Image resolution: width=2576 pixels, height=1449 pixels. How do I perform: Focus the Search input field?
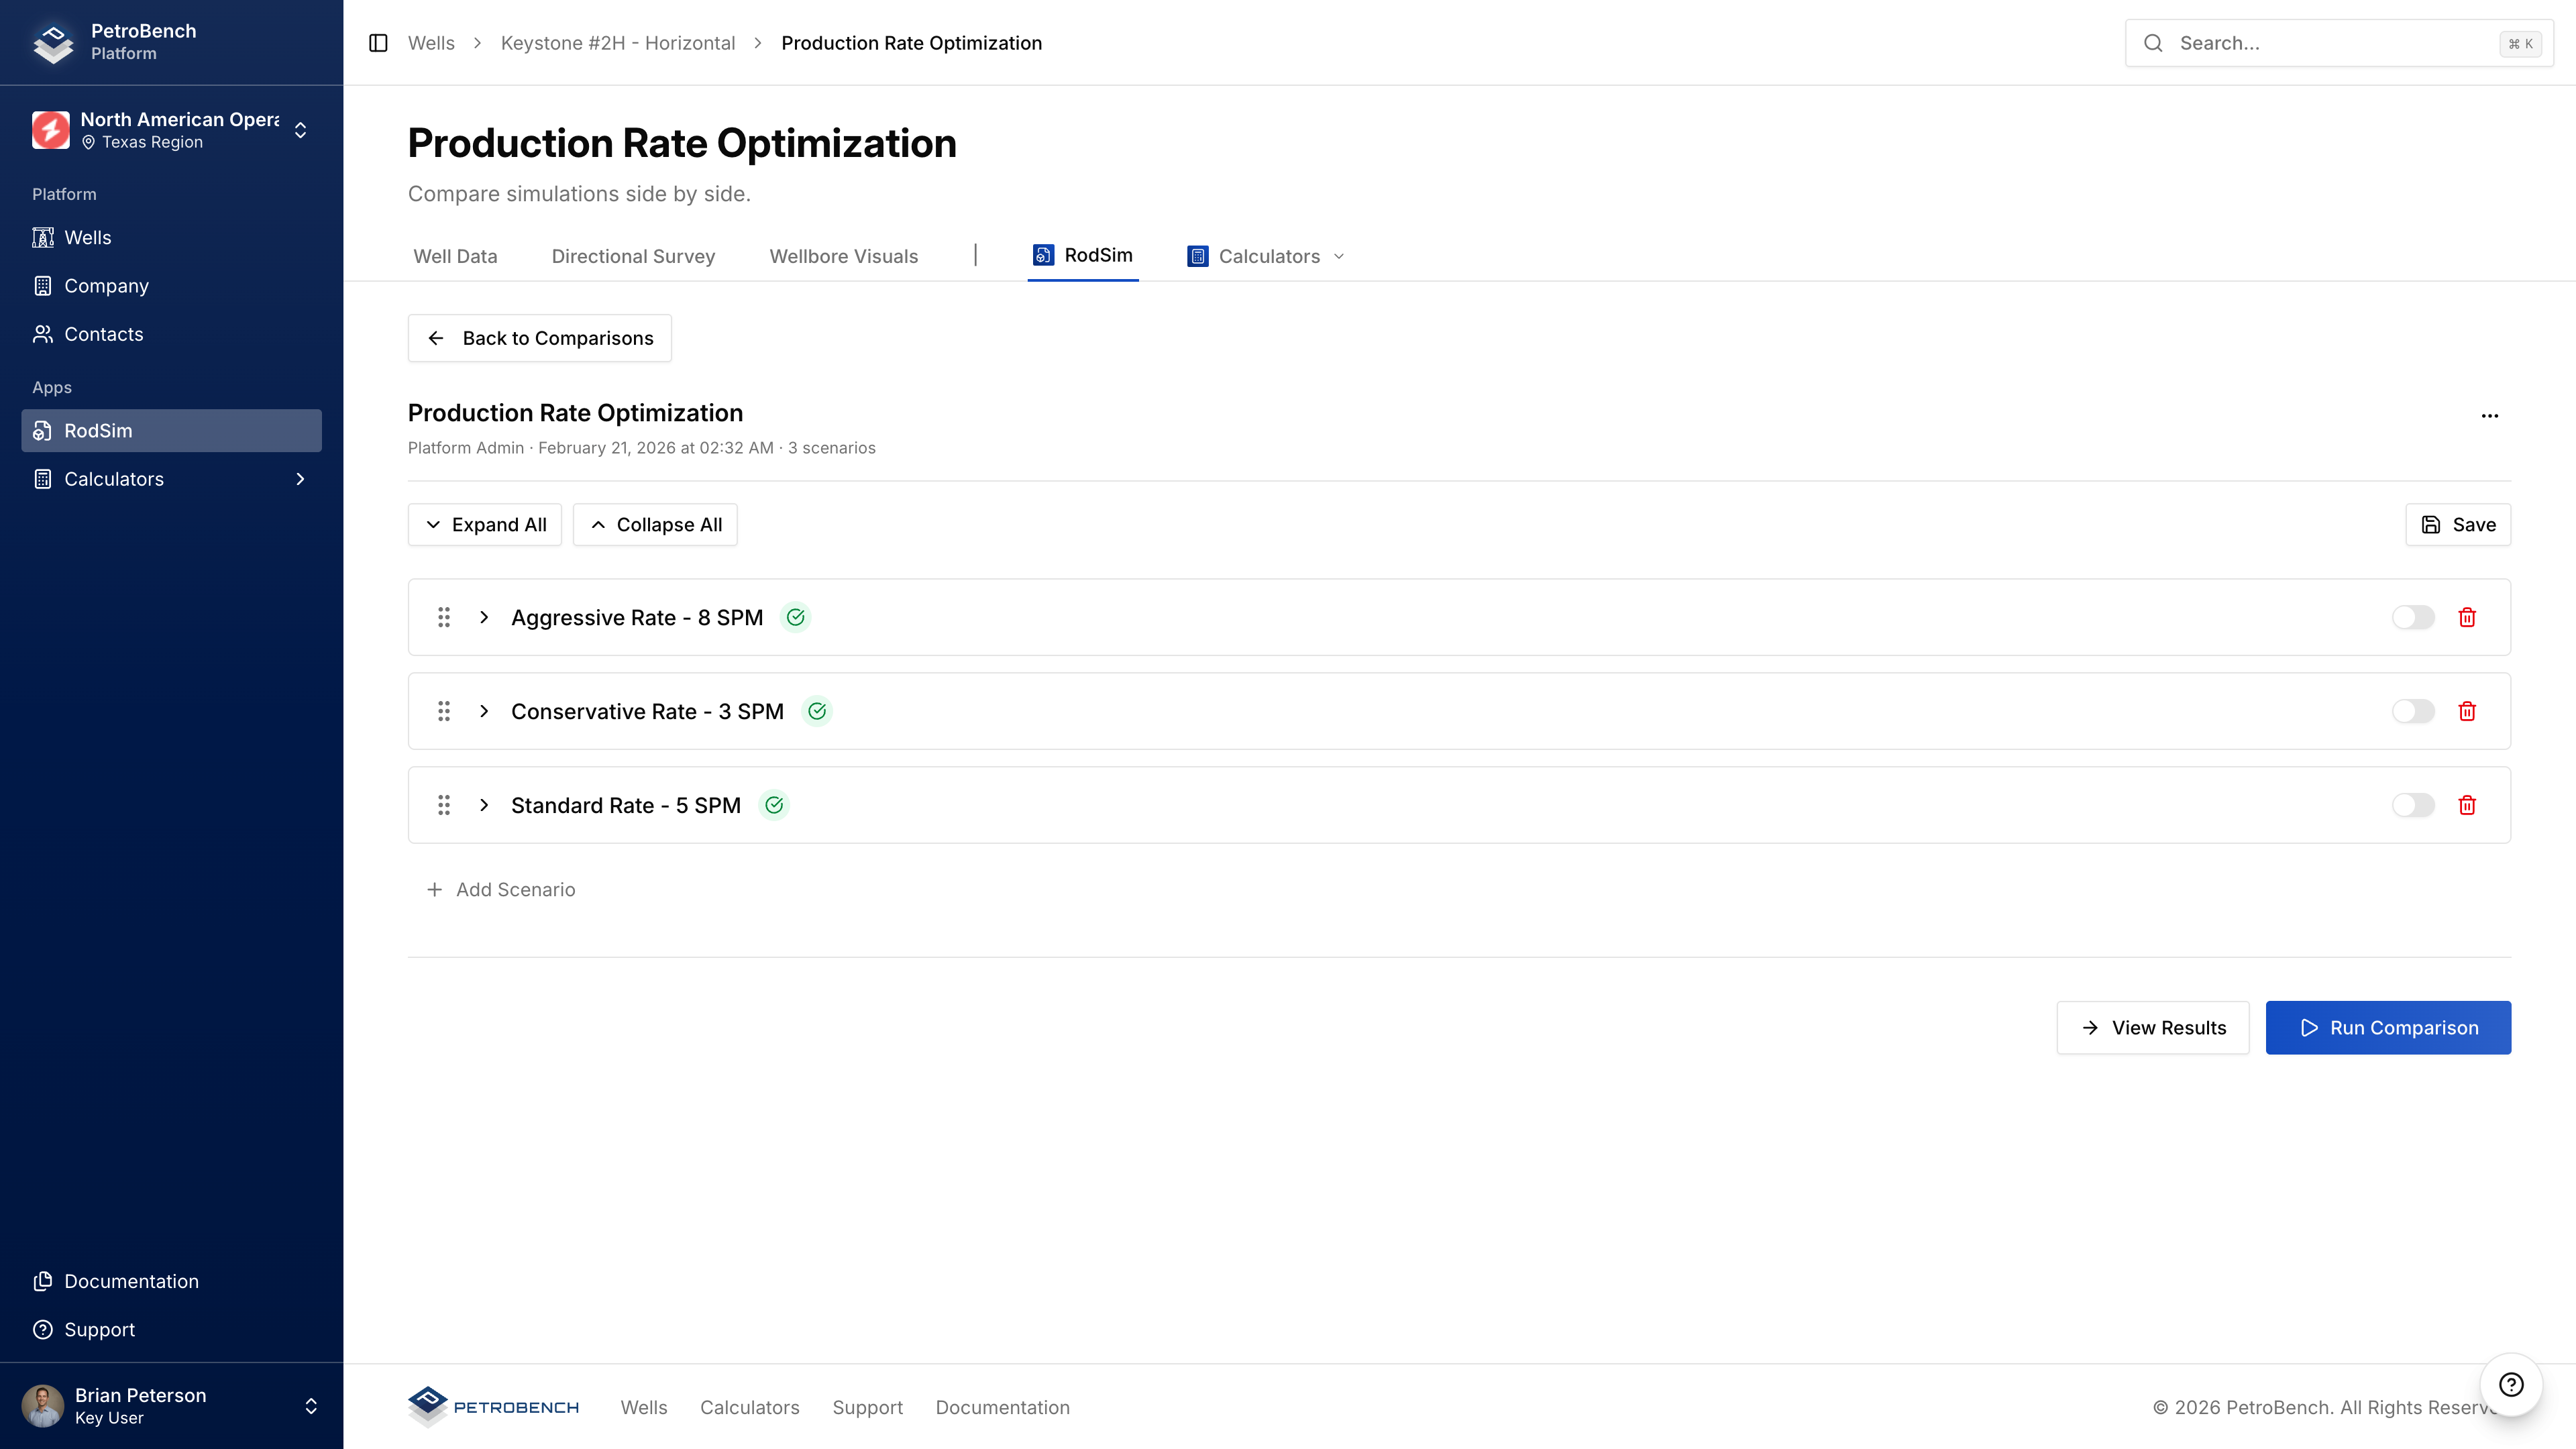click(x=2330, y=43)
